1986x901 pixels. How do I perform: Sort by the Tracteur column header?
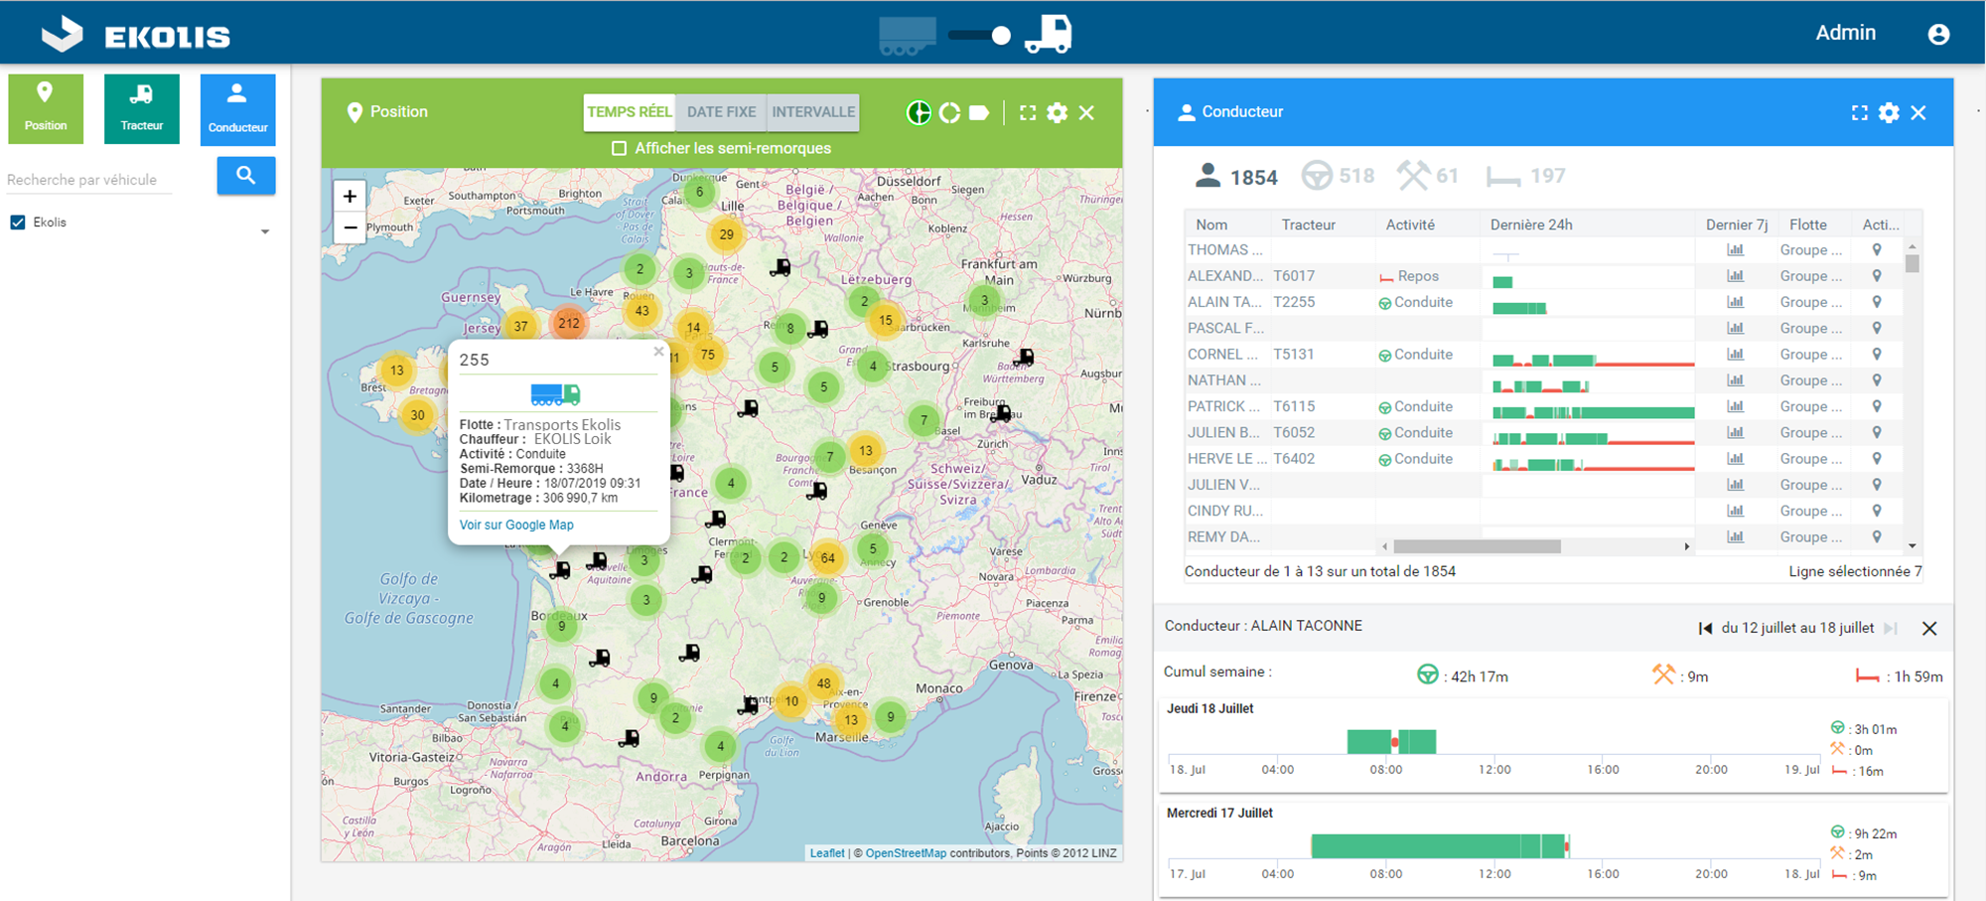pyautogui.click(x=1308, y=225)
